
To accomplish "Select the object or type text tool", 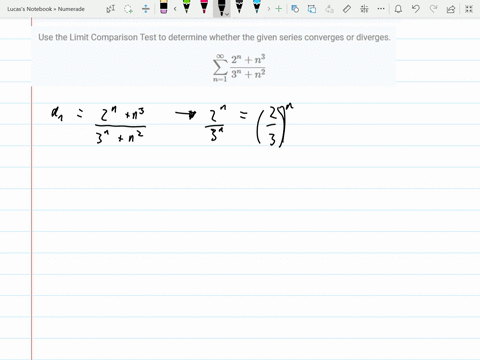I will (111, 9).
